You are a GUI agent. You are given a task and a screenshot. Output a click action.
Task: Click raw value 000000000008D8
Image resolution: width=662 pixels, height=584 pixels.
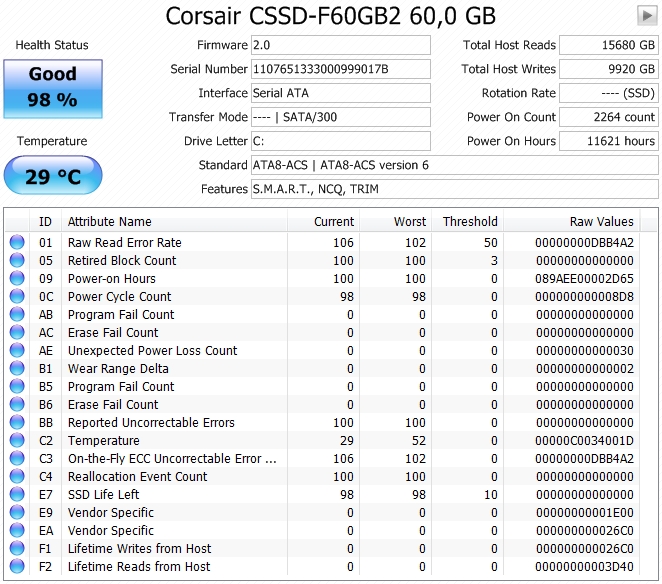point(584,296)
